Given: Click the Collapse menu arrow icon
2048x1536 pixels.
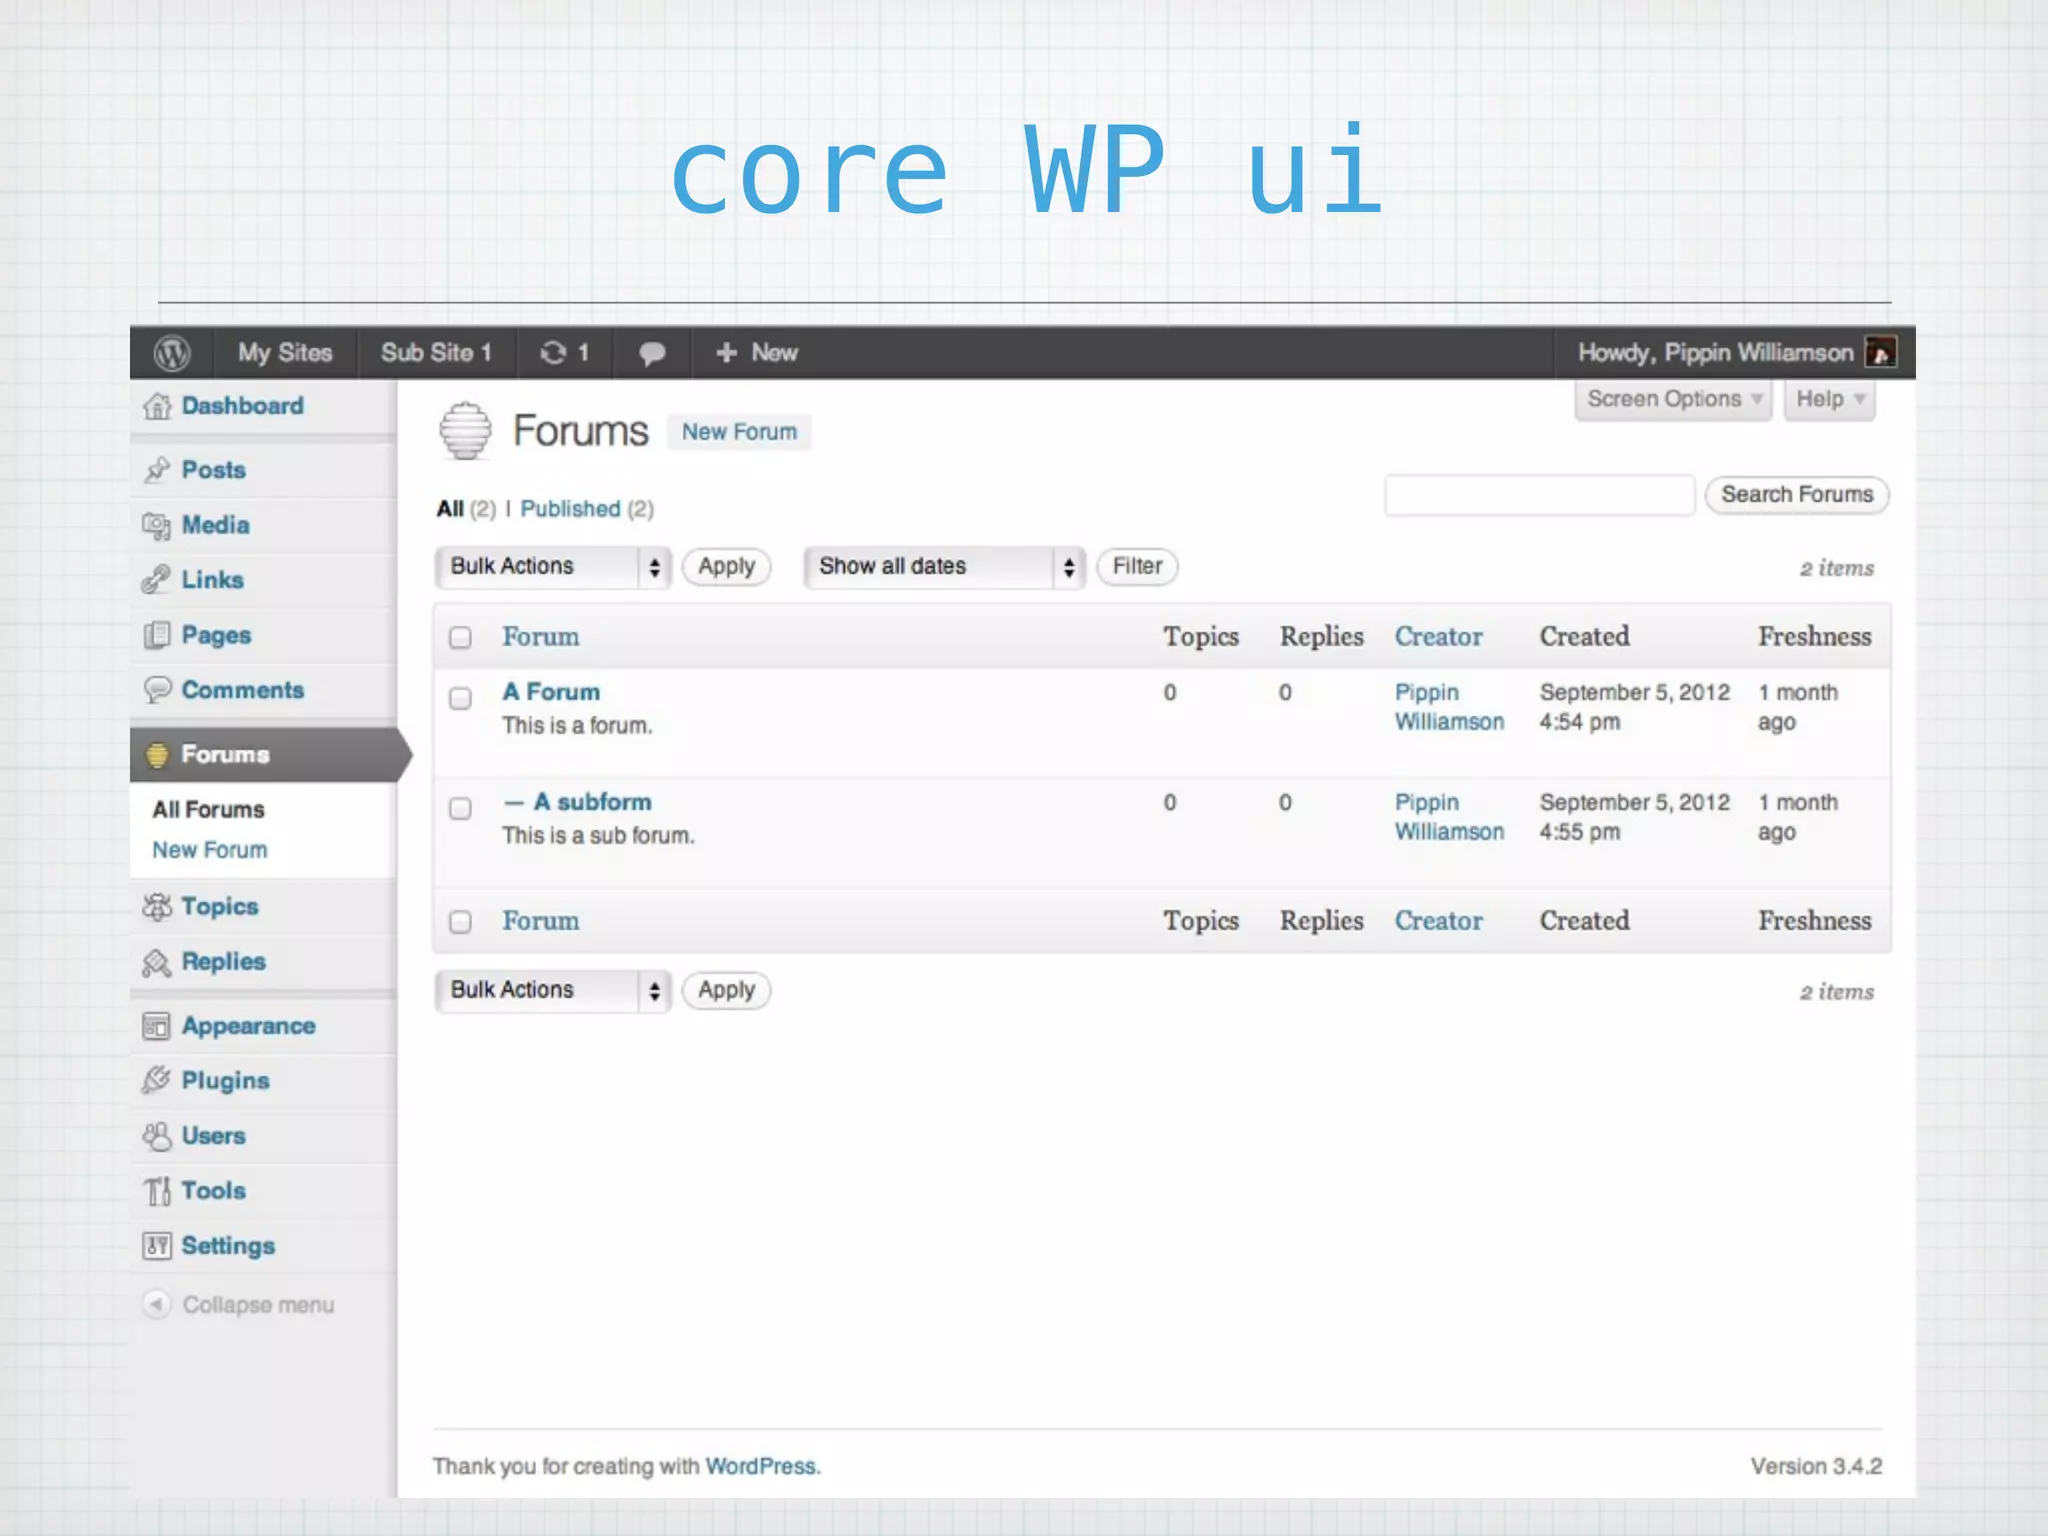Looking at the screenshot, I should [x=156, y=1305].
